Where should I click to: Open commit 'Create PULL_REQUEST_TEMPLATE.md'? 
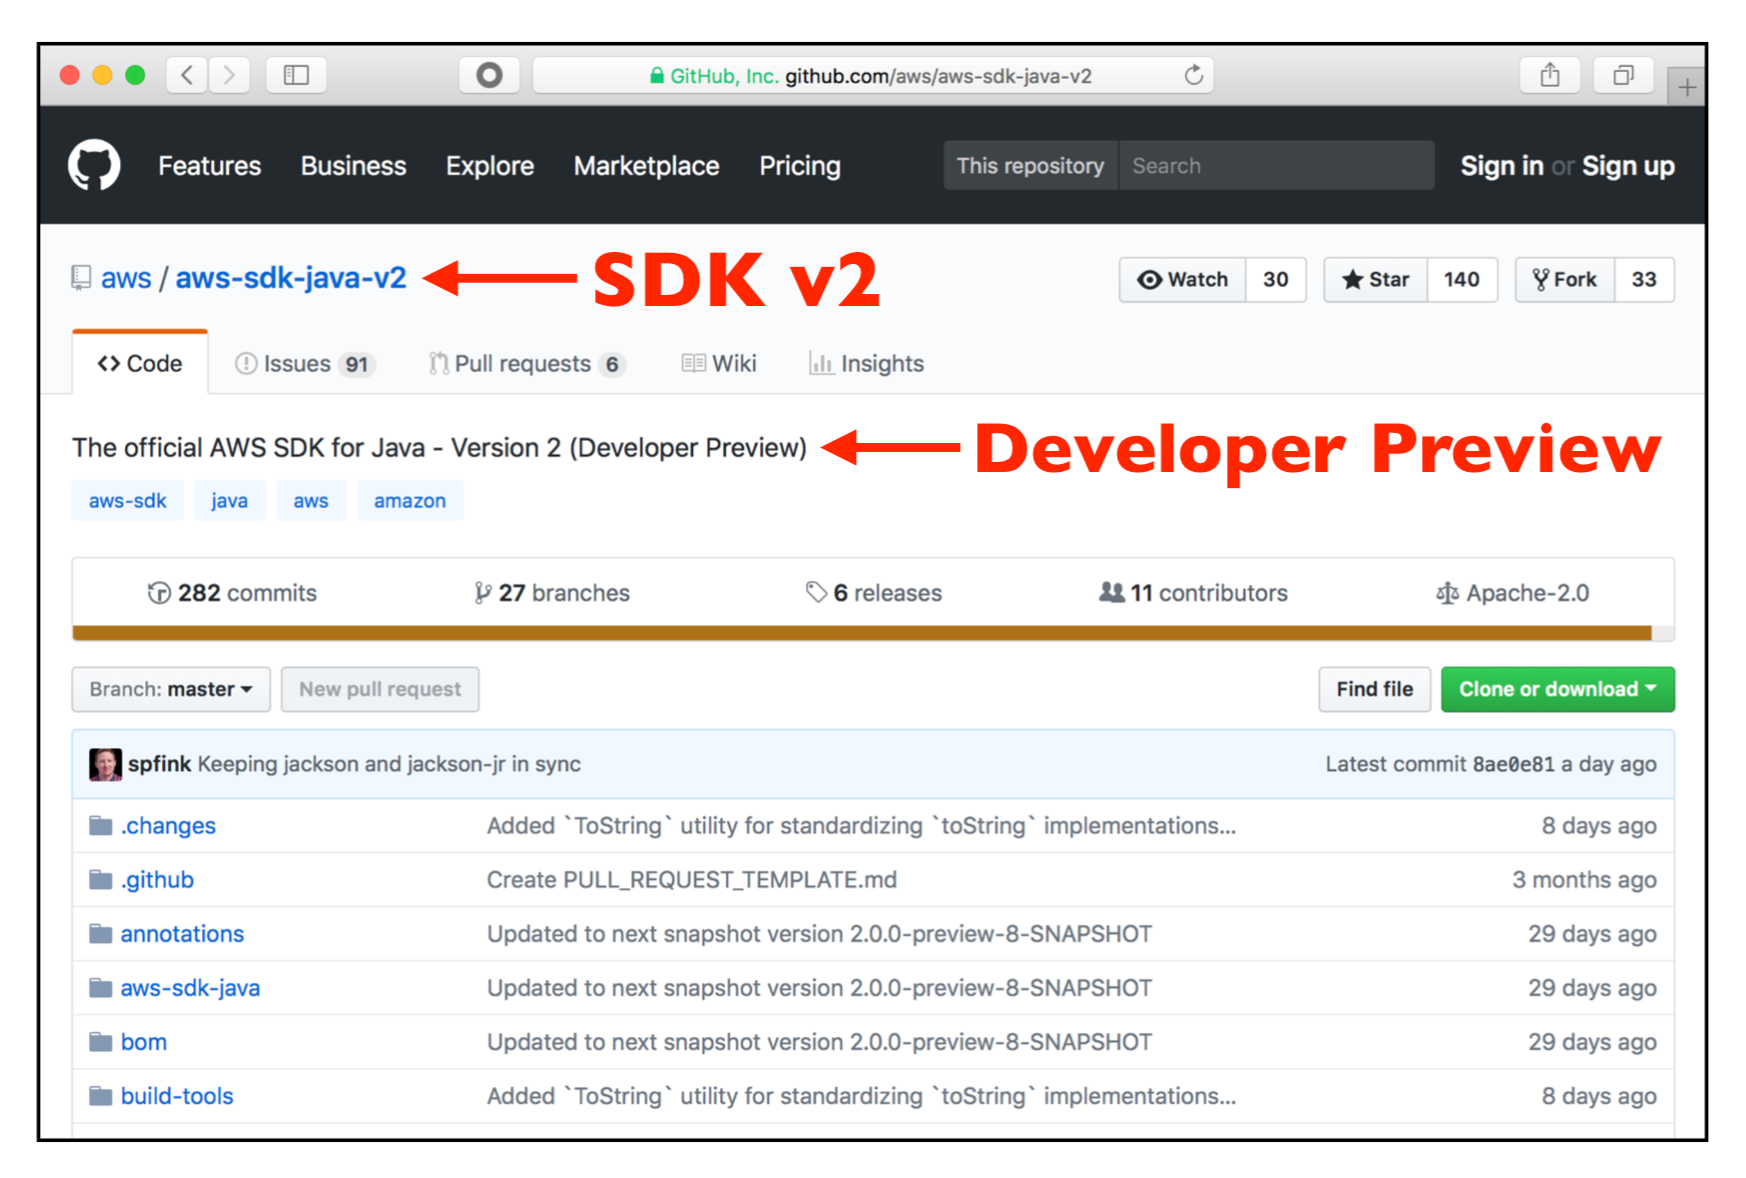coord(692,879)
